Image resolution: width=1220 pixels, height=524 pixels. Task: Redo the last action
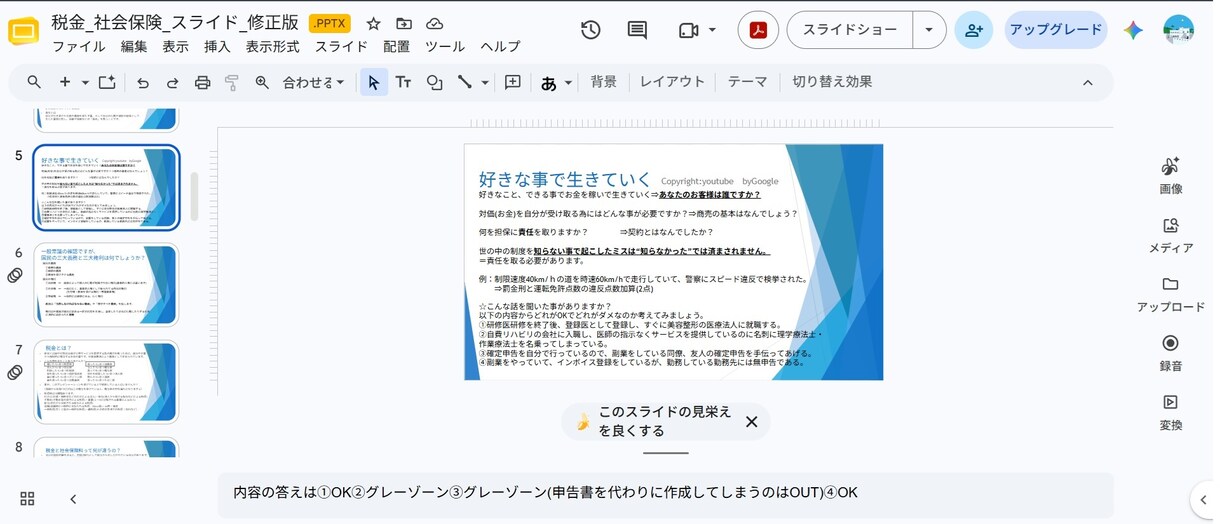tap(172, 82)
